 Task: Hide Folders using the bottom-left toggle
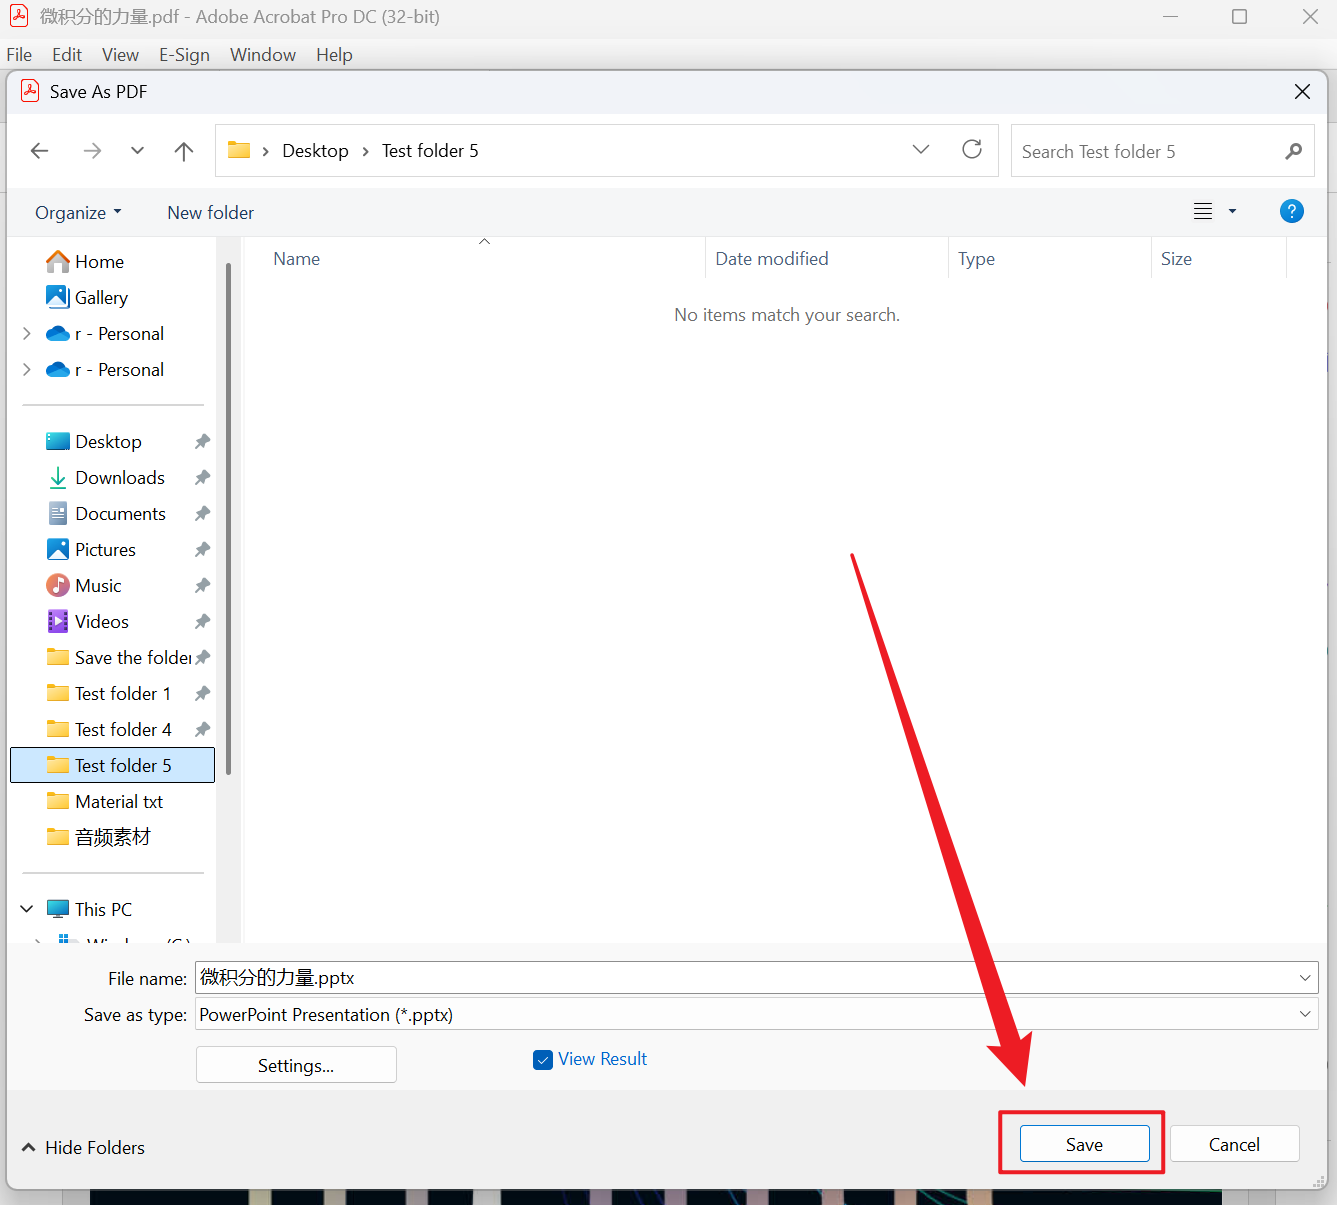[84, 1148]
